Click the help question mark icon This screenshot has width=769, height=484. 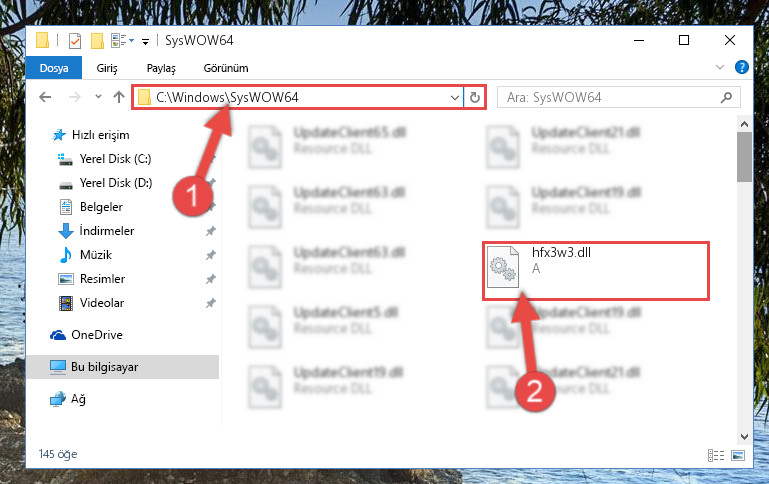point(742,67)
